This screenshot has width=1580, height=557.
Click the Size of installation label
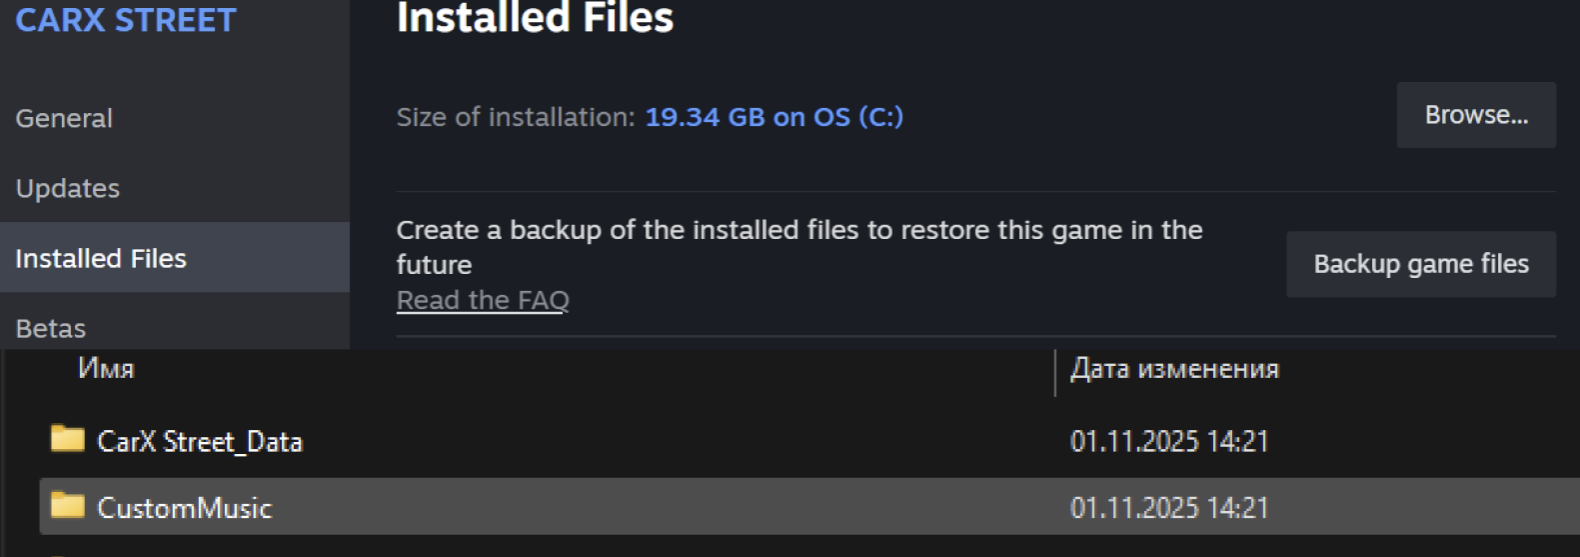tap(515, 117)
